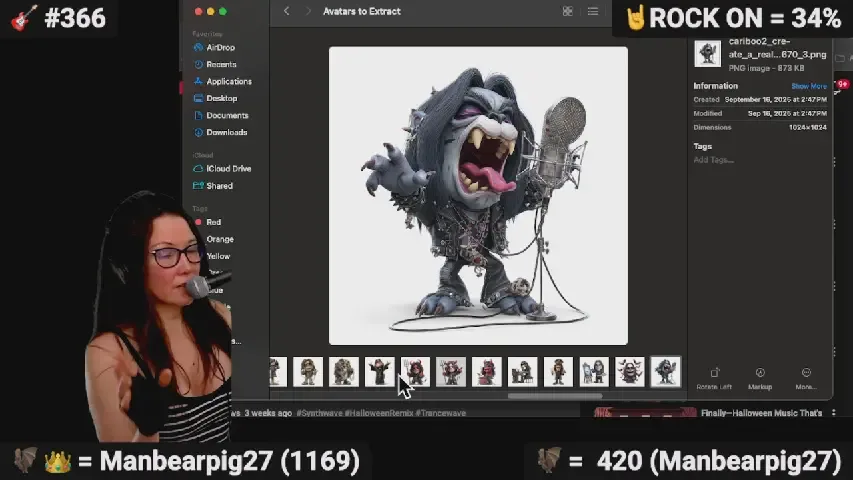Image resolution: width=853 pixels, height=480 pixels.
Task: Click the gallery strip horizontal scrollbar
Action: [555, 395]
